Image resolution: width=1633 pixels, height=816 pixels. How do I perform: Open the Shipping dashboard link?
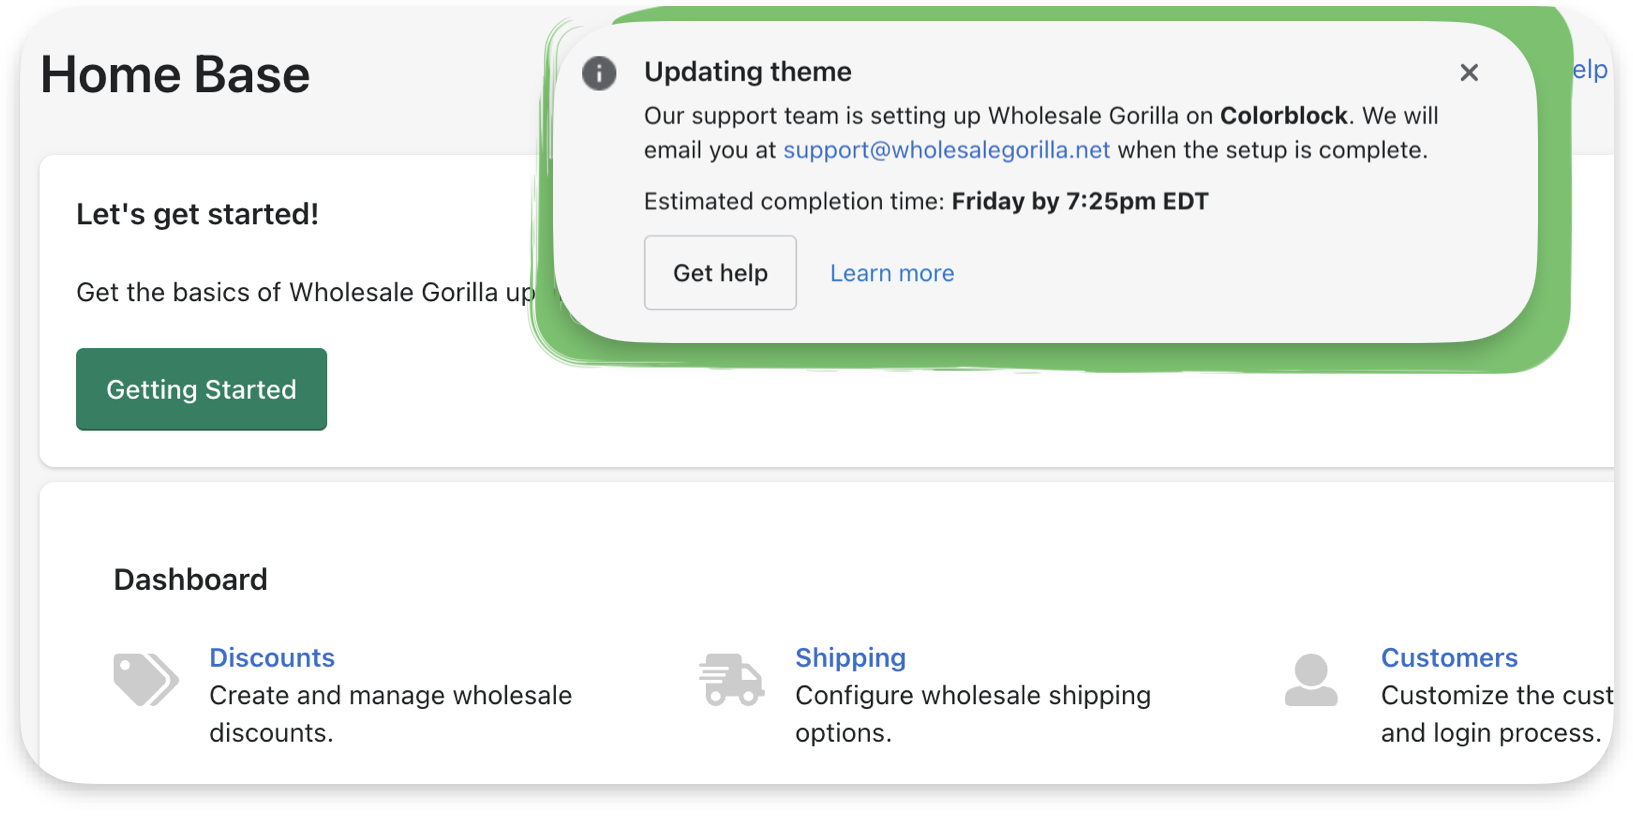coord(850,658)
